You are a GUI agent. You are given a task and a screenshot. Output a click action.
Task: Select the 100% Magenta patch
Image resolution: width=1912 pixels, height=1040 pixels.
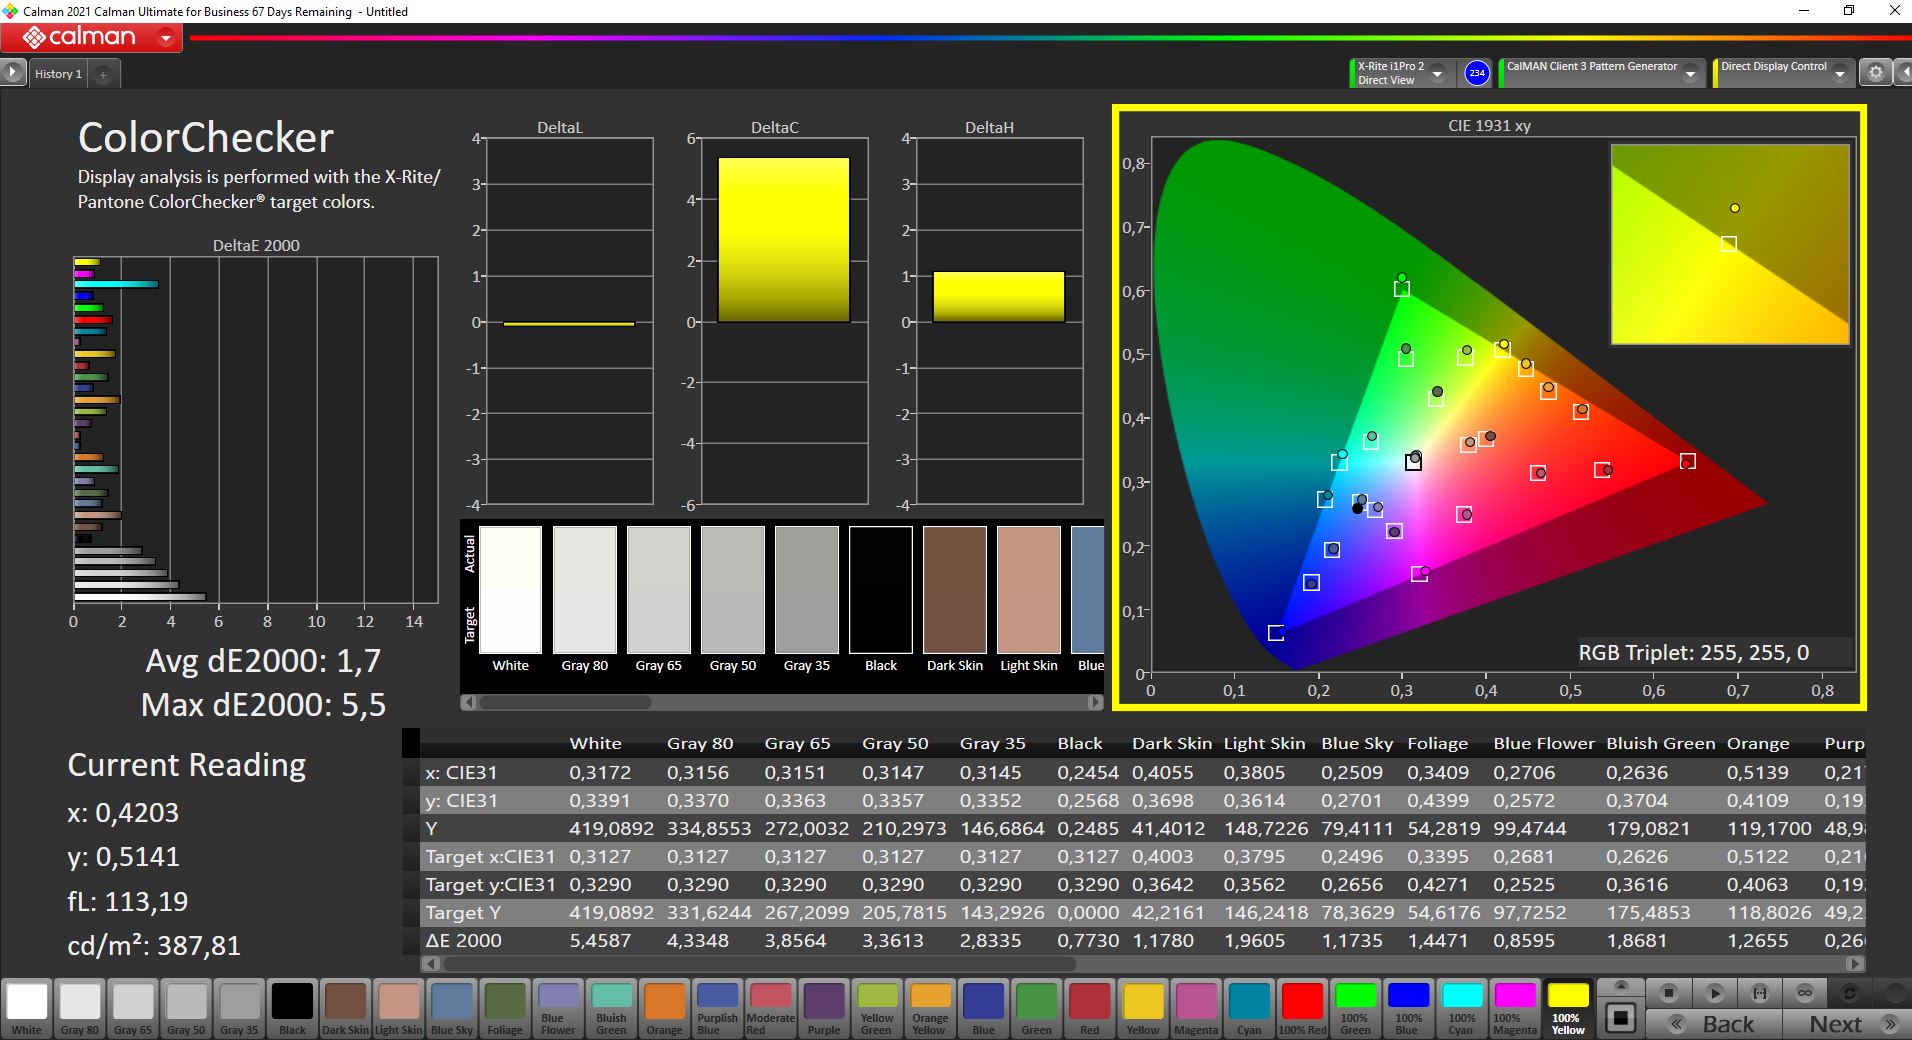tap(1515, 1008)
